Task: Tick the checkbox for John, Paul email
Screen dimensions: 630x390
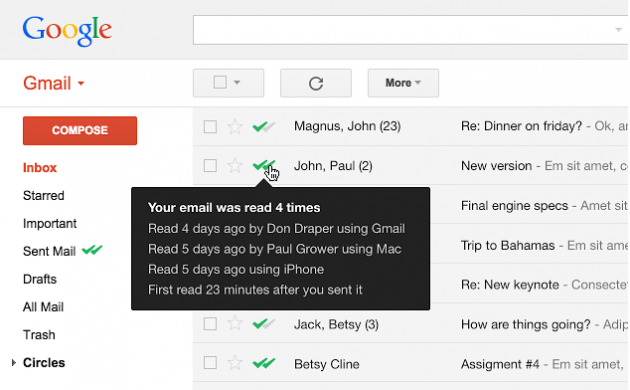Action: pyautogui.click(x=210, y=165)
